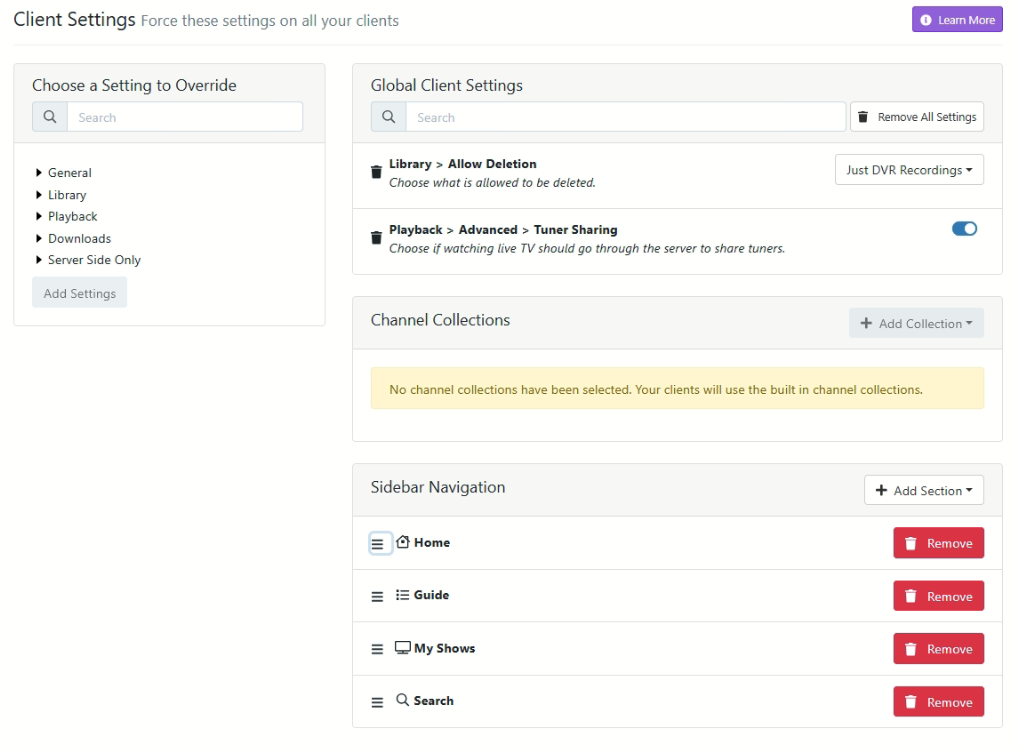
Task: Disable the Tuner Sharing toggle
Action: coord(964,229)
